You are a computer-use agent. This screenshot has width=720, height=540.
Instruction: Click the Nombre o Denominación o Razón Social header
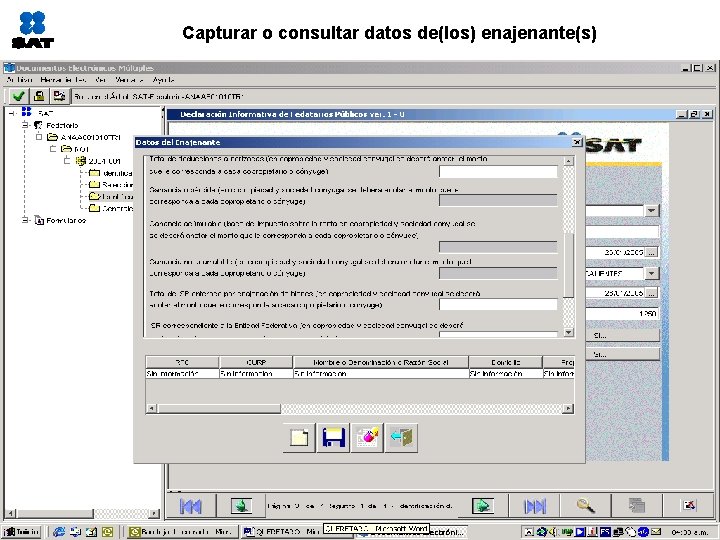coord(381,362)
